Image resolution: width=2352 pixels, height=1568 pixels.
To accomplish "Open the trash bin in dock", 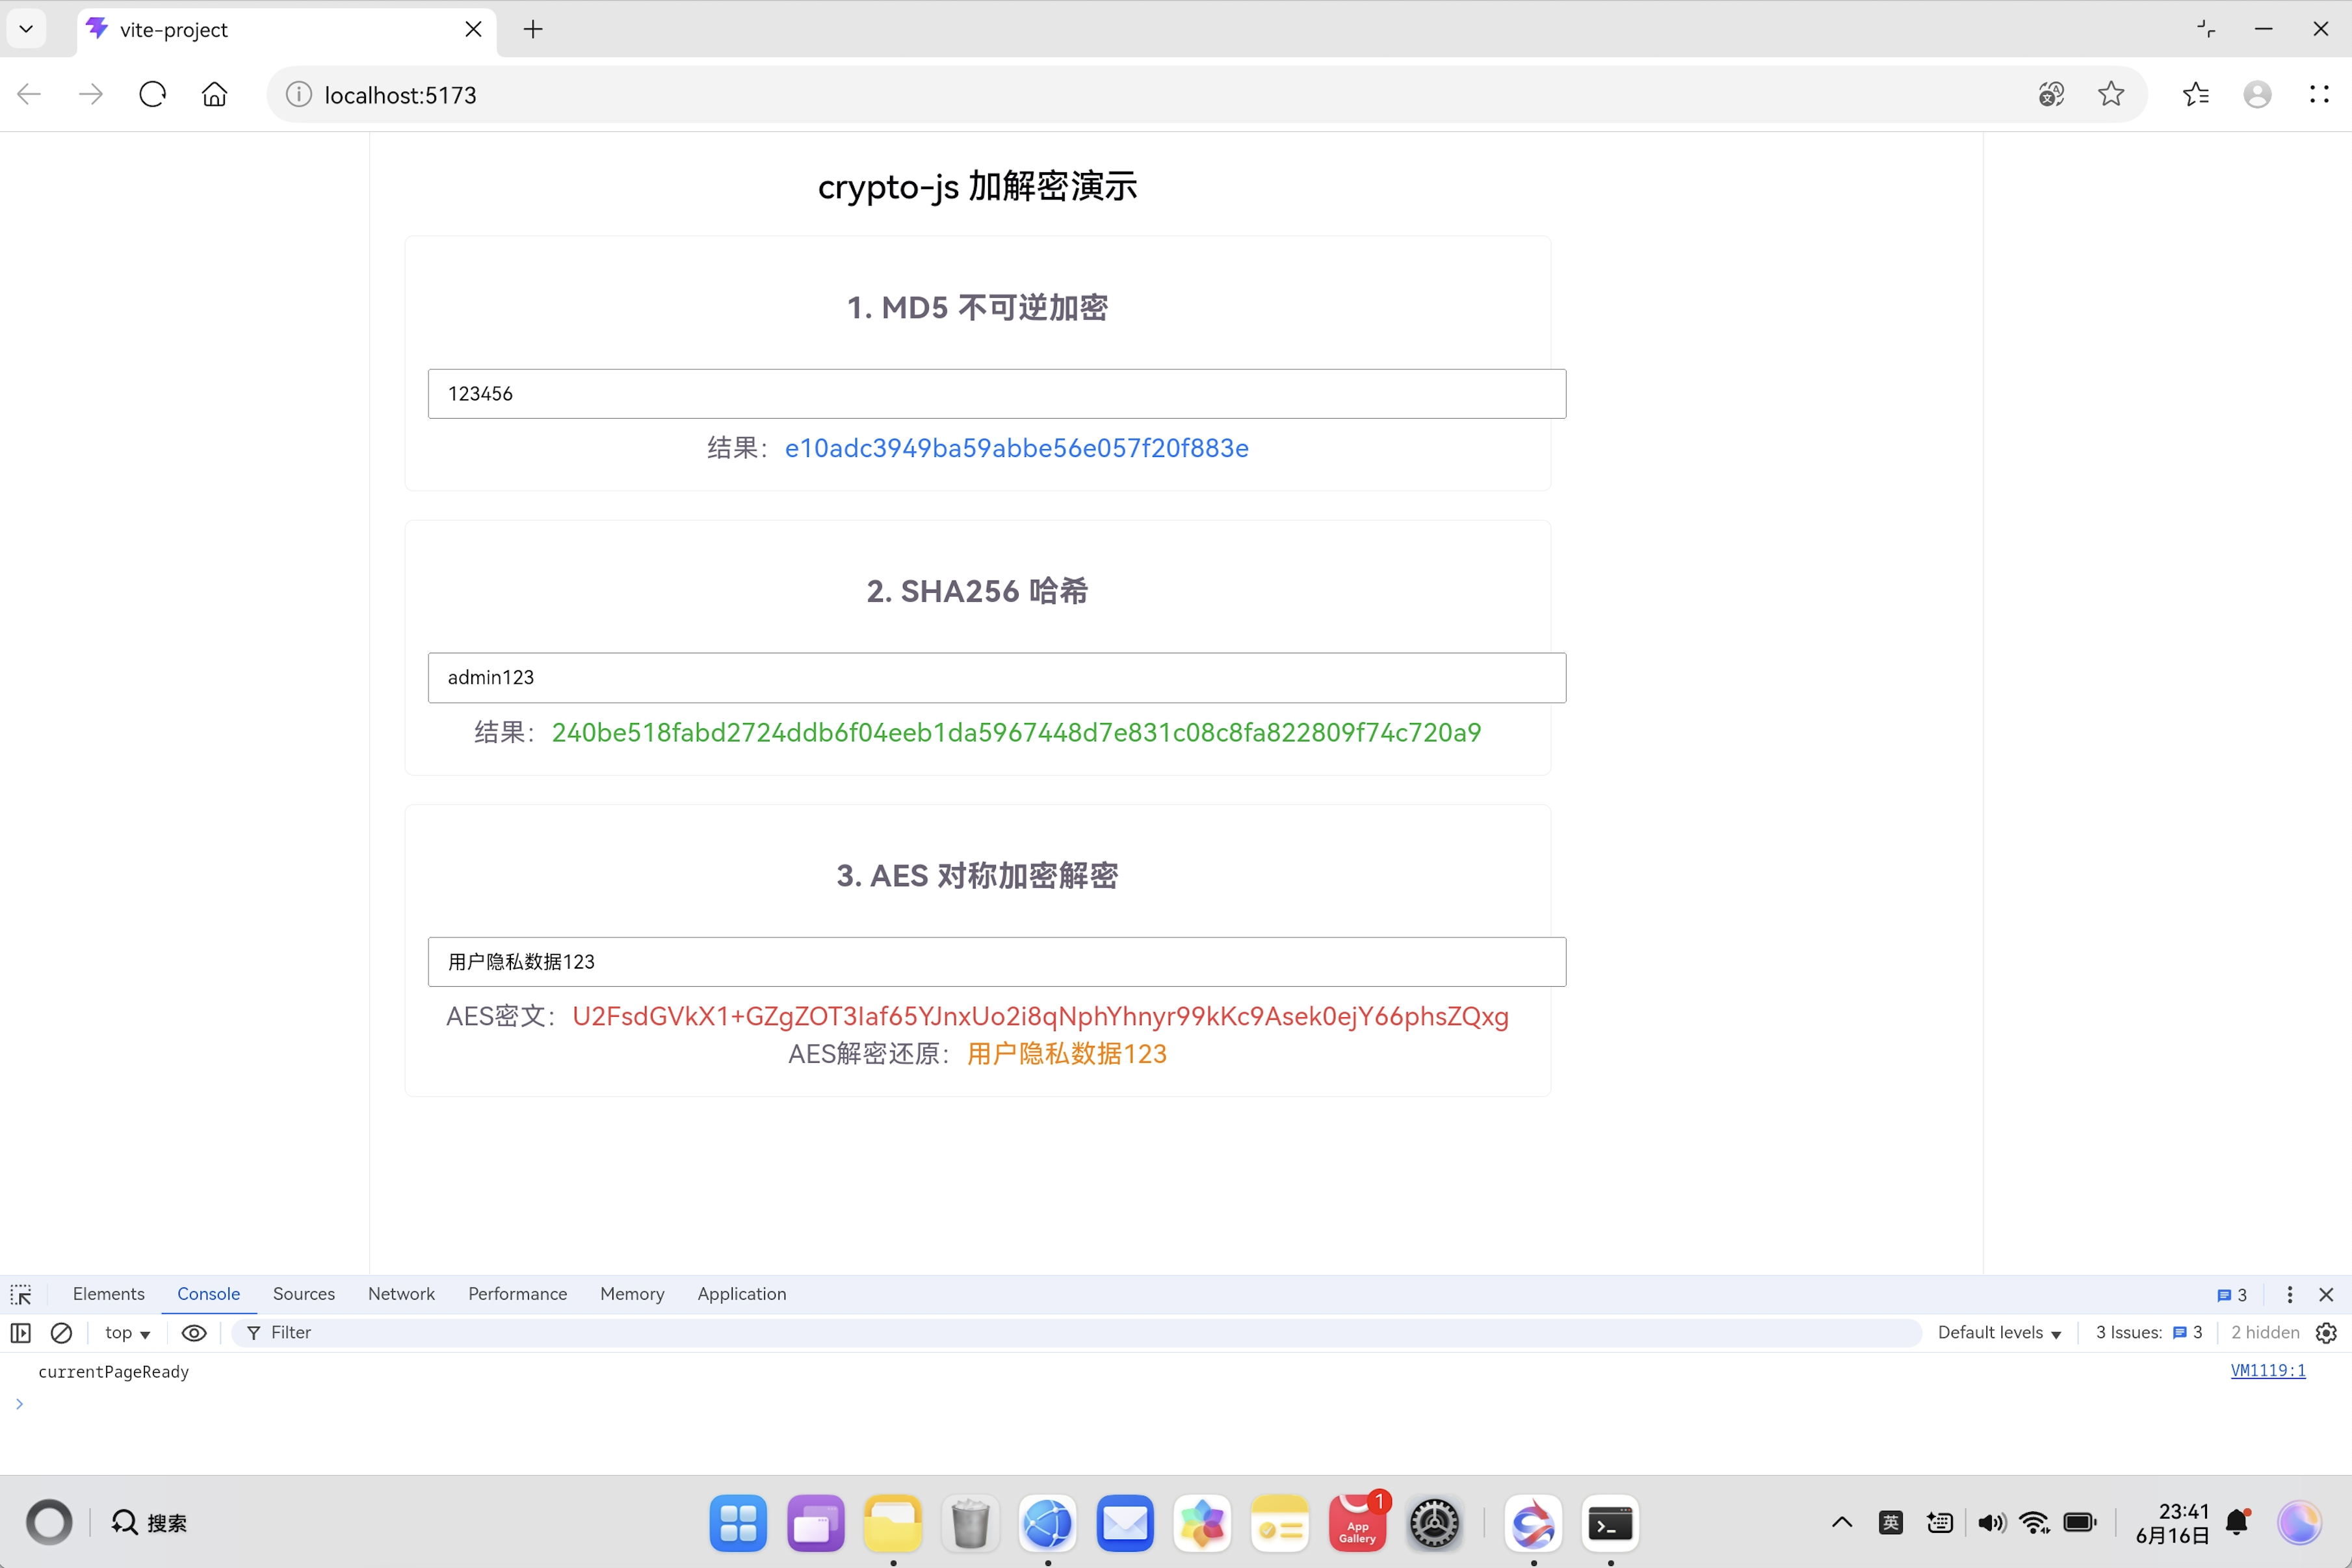I will point(970,1522).
